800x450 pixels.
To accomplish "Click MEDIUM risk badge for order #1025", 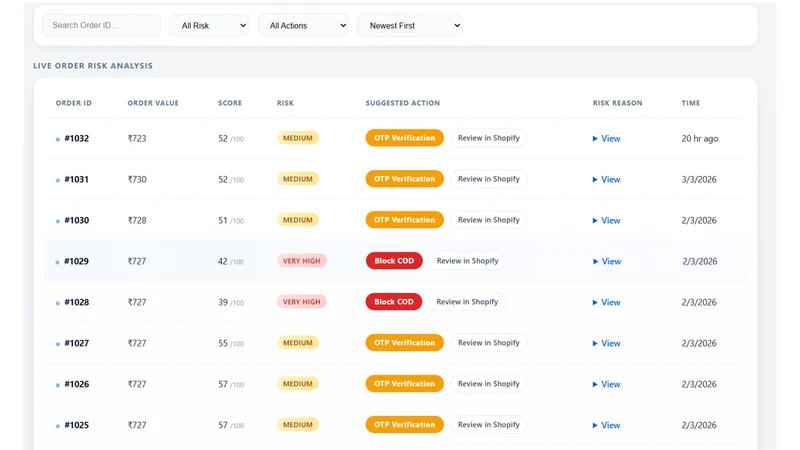I will (297, 424).
